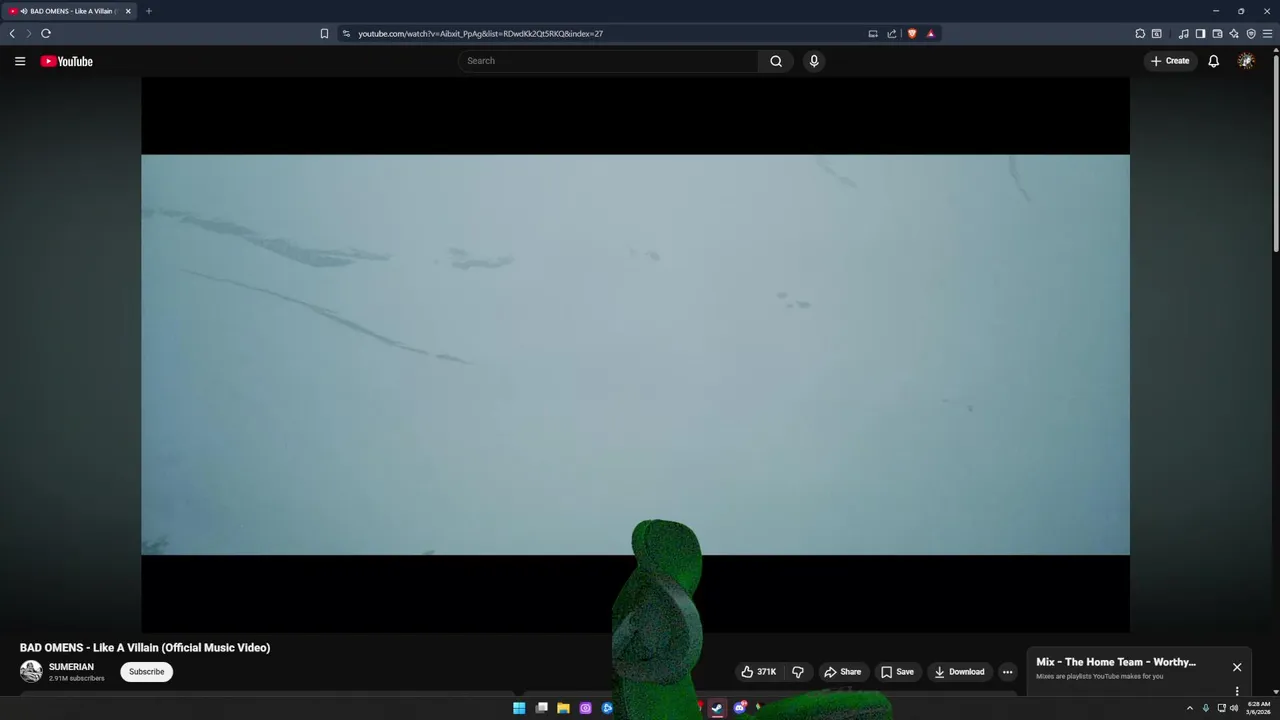
Task: Mute the tab with the speaker icon
Action: click(23, 11)
